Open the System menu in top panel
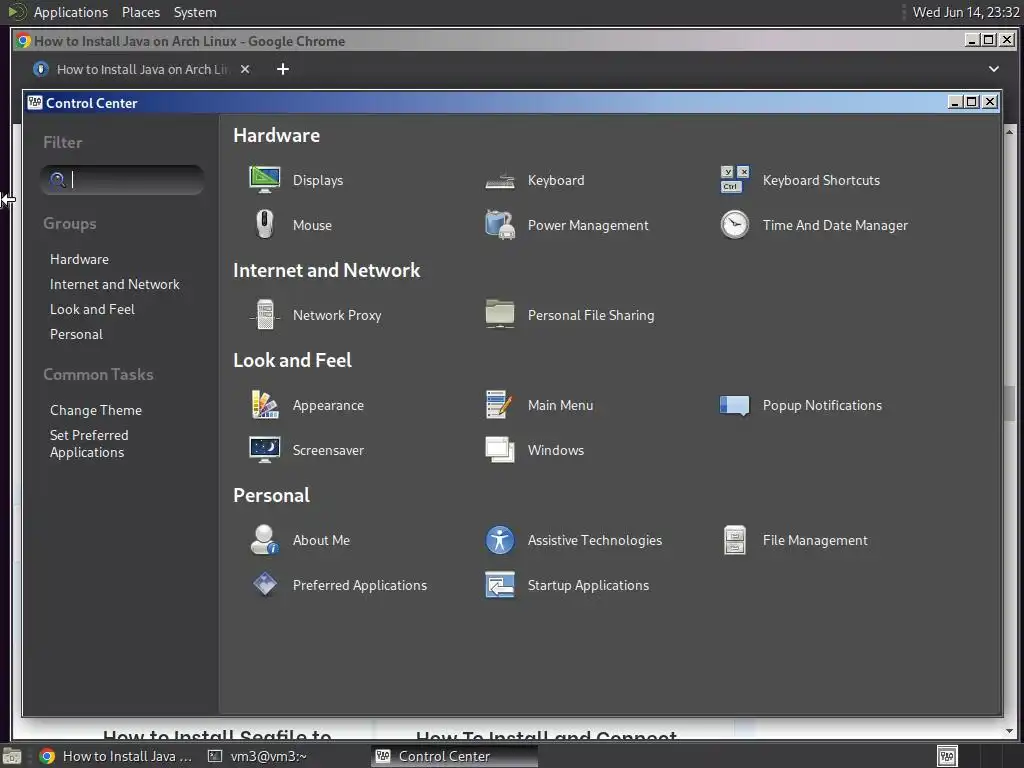 (x=195, y=12)
